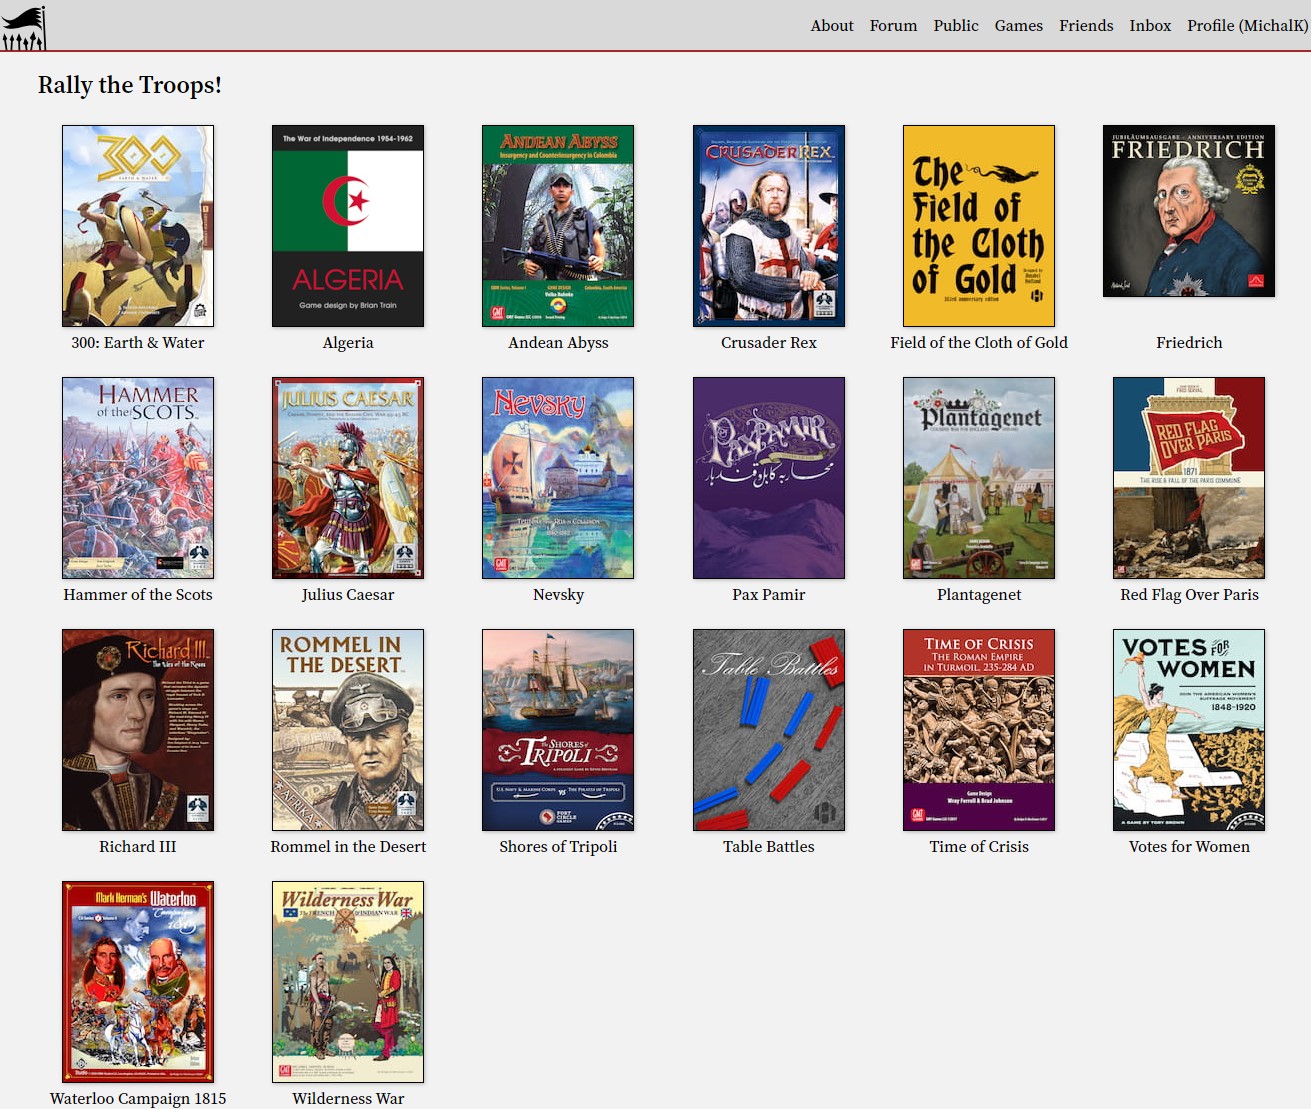The image size is (1311, 1109).
Task: Check the Inbox
Action: [1150, 26]
